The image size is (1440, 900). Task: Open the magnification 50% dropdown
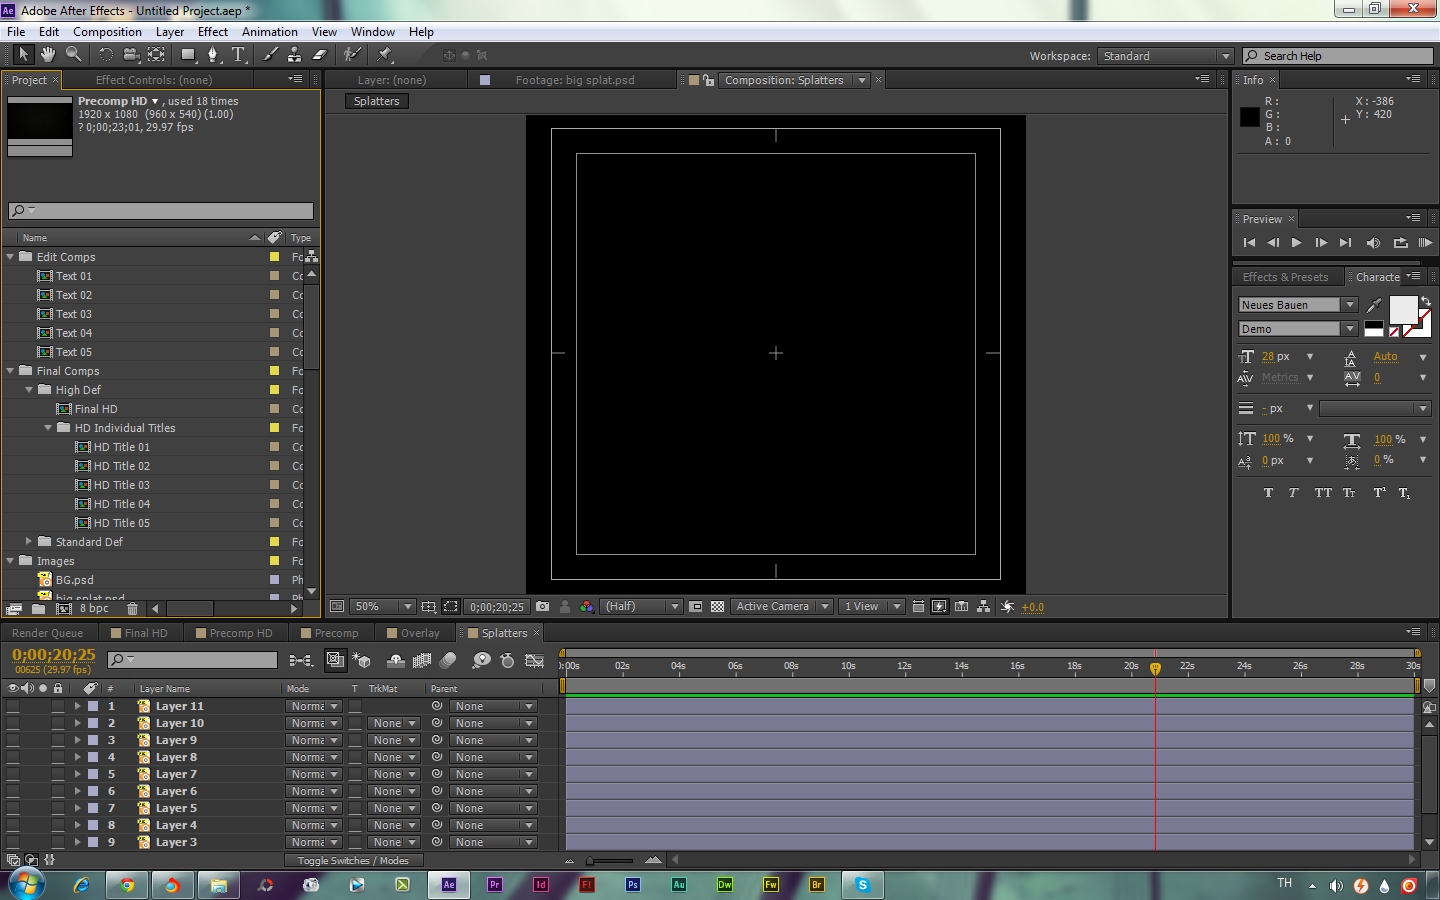point(384,607)
